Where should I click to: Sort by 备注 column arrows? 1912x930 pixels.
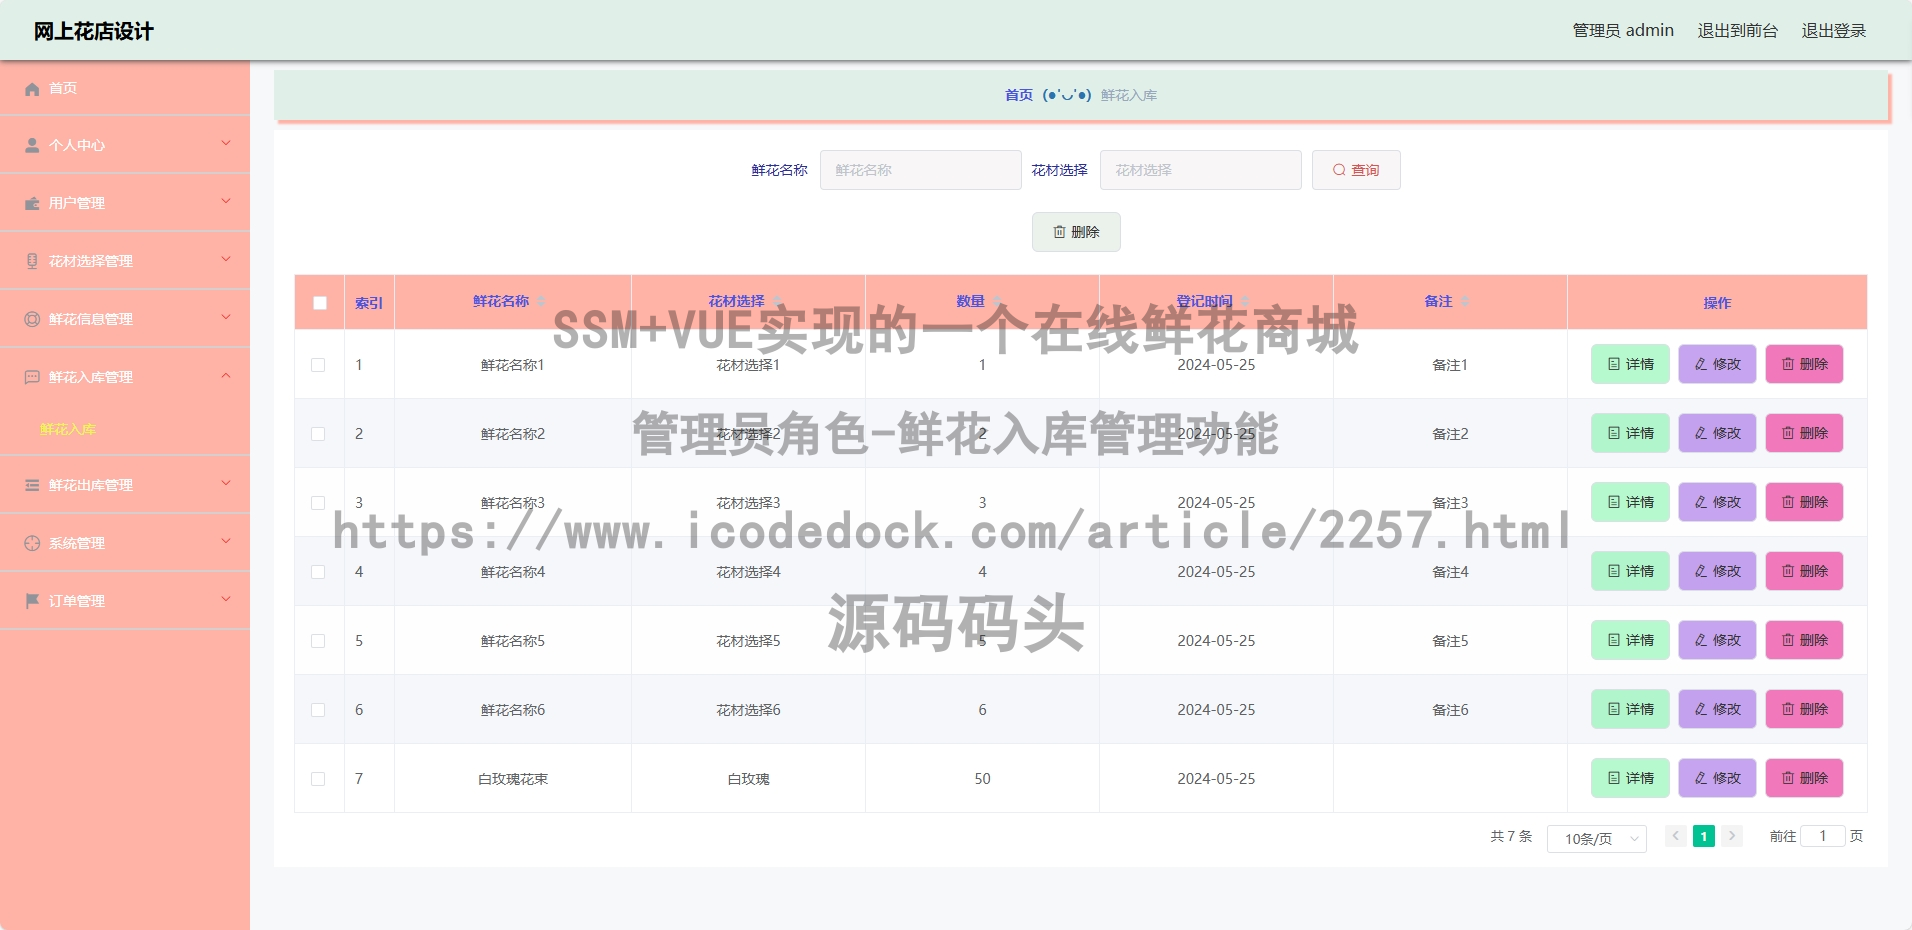click(x=1465, y=302)
